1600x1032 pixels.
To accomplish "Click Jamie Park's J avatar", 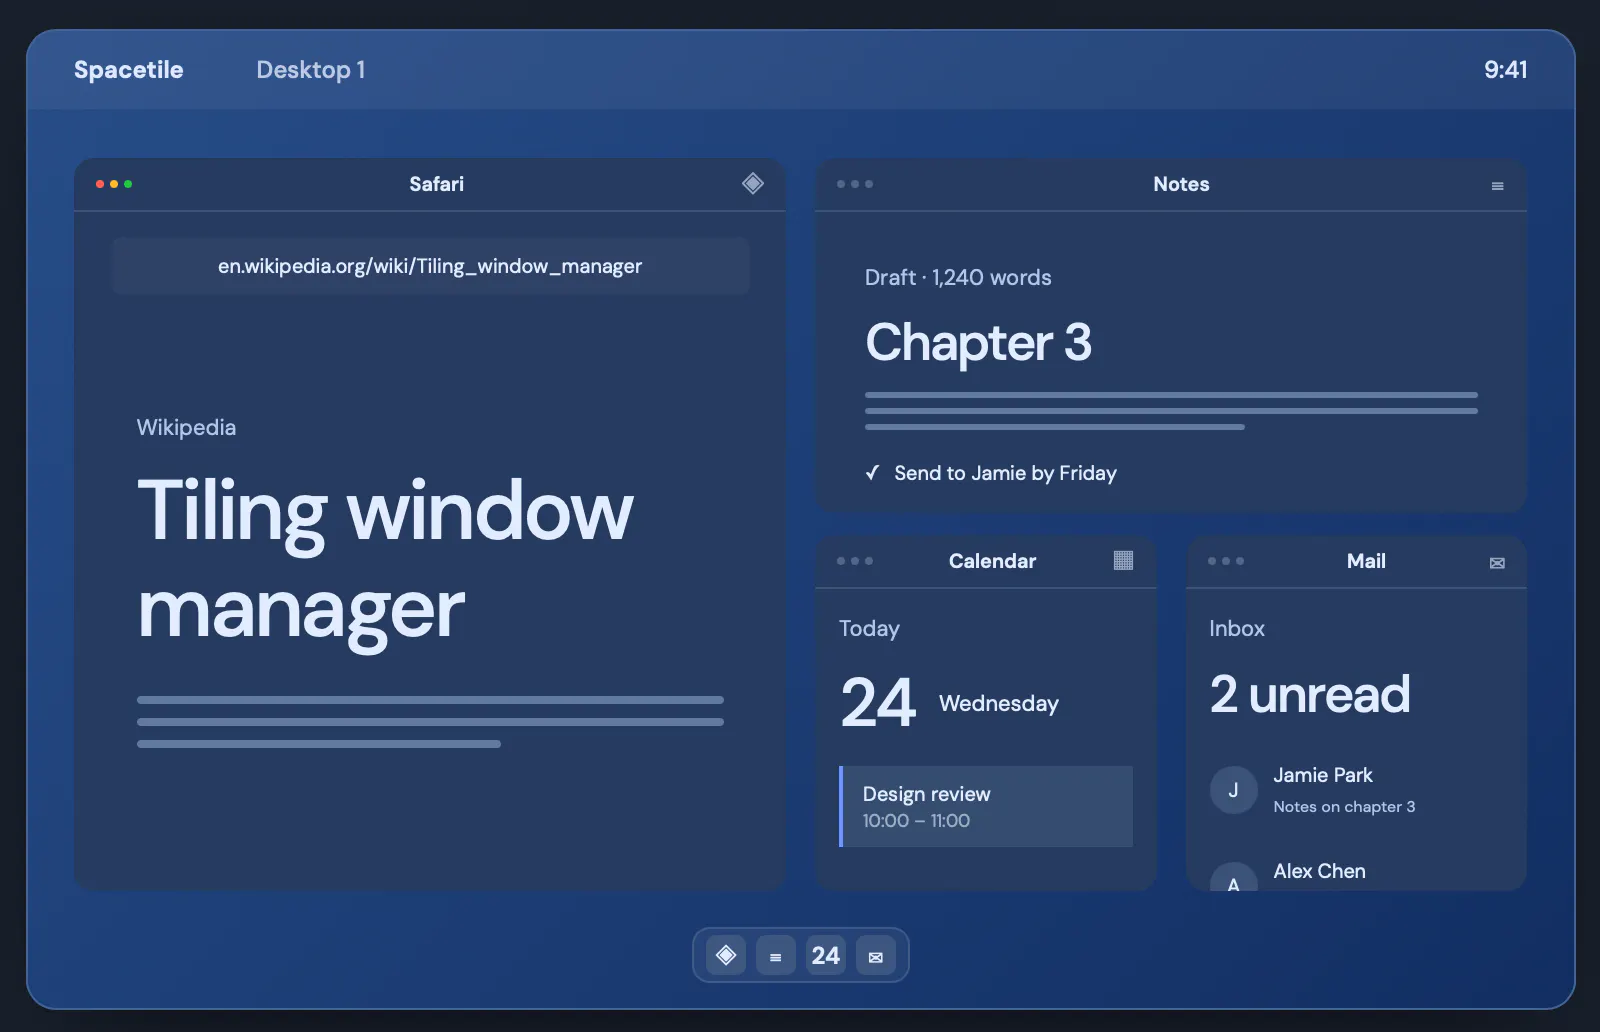I will pos(1234,790).
